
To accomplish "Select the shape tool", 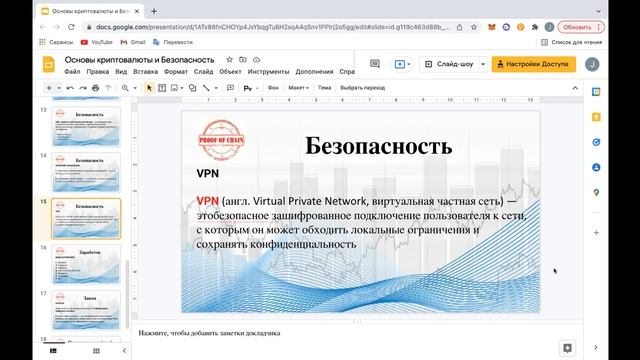I will point(193,88).
